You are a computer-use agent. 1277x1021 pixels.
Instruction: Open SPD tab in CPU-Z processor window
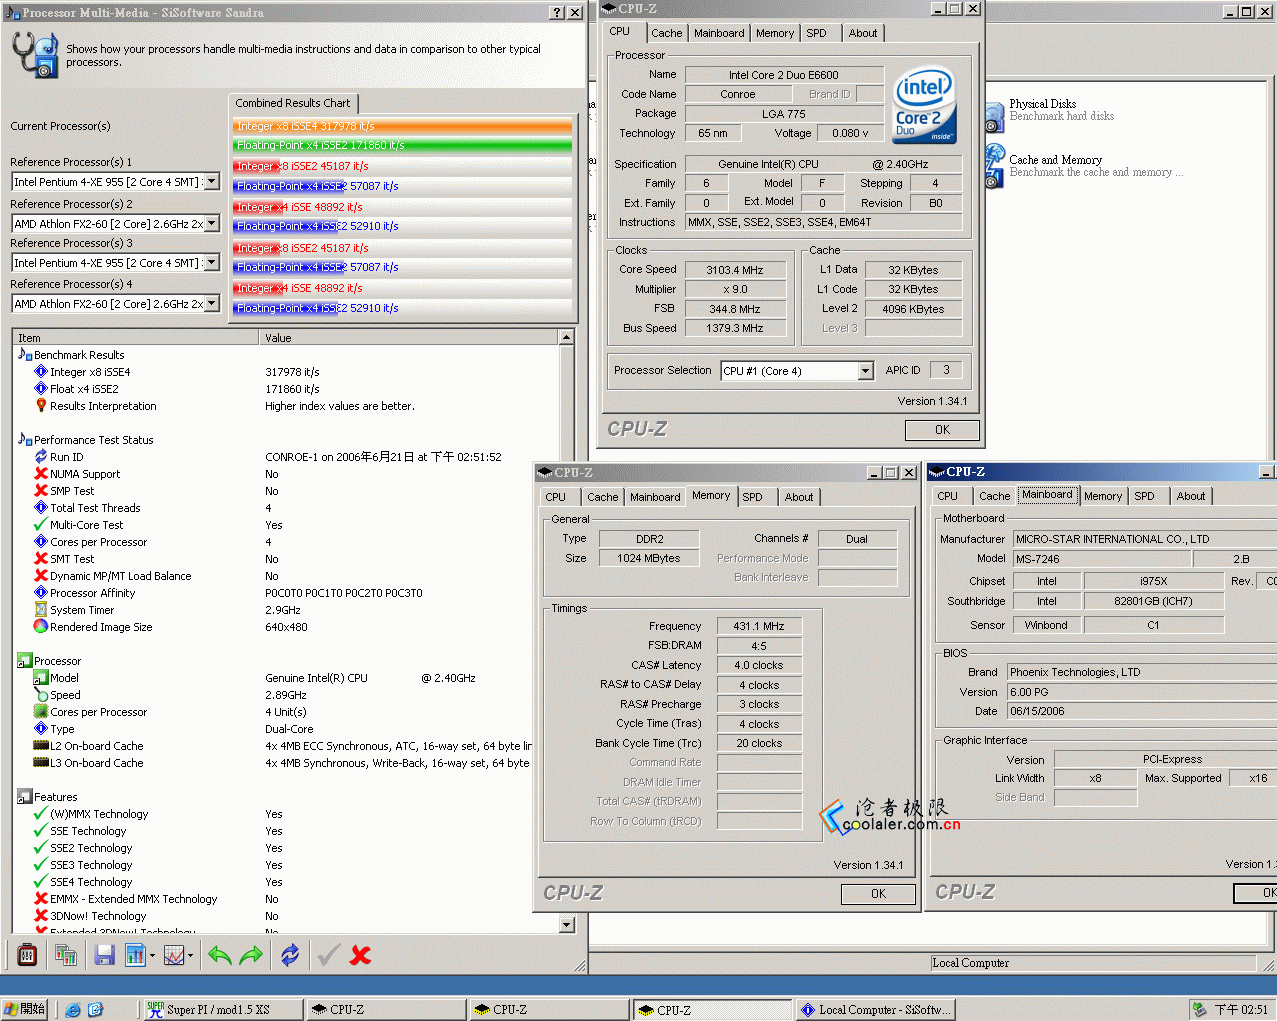point(817,33)
